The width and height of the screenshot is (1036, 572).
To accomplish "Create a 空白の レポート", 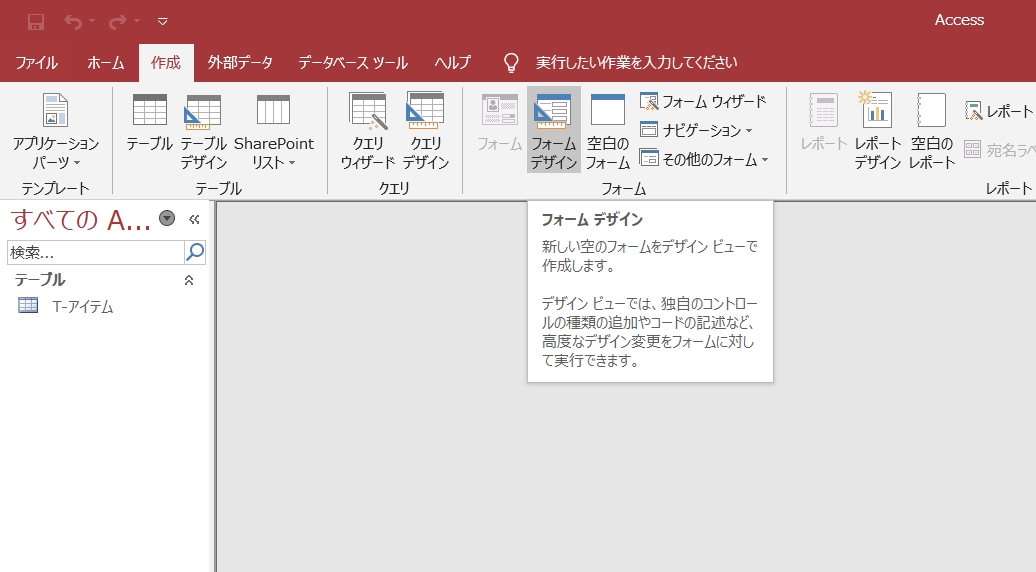I will [932, 131].
